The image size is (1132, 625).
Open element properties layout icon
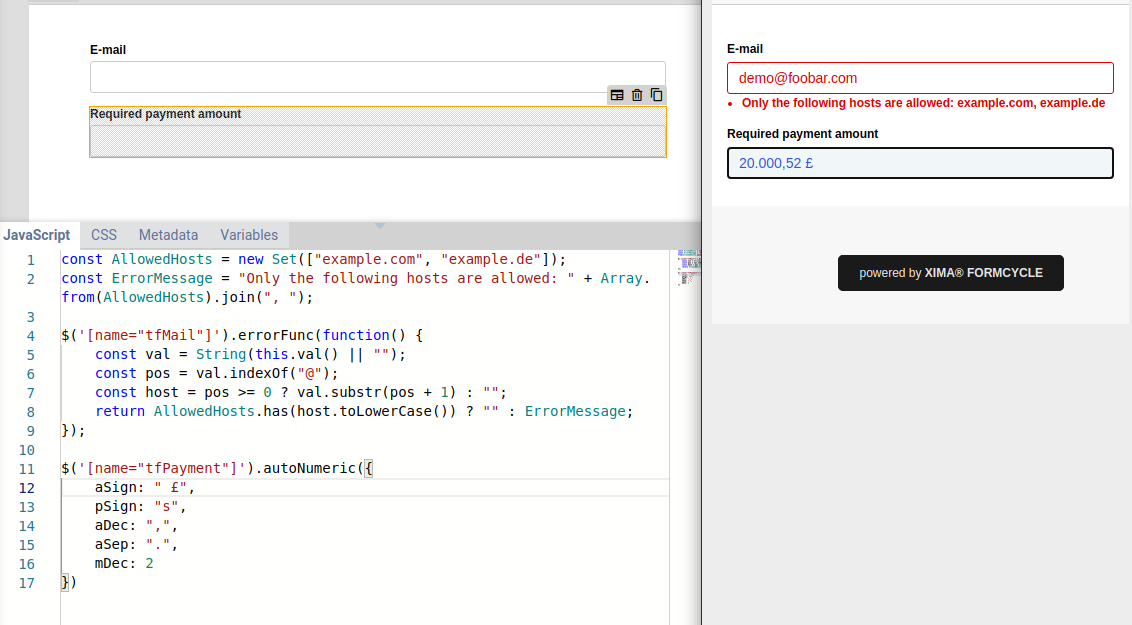617,95
